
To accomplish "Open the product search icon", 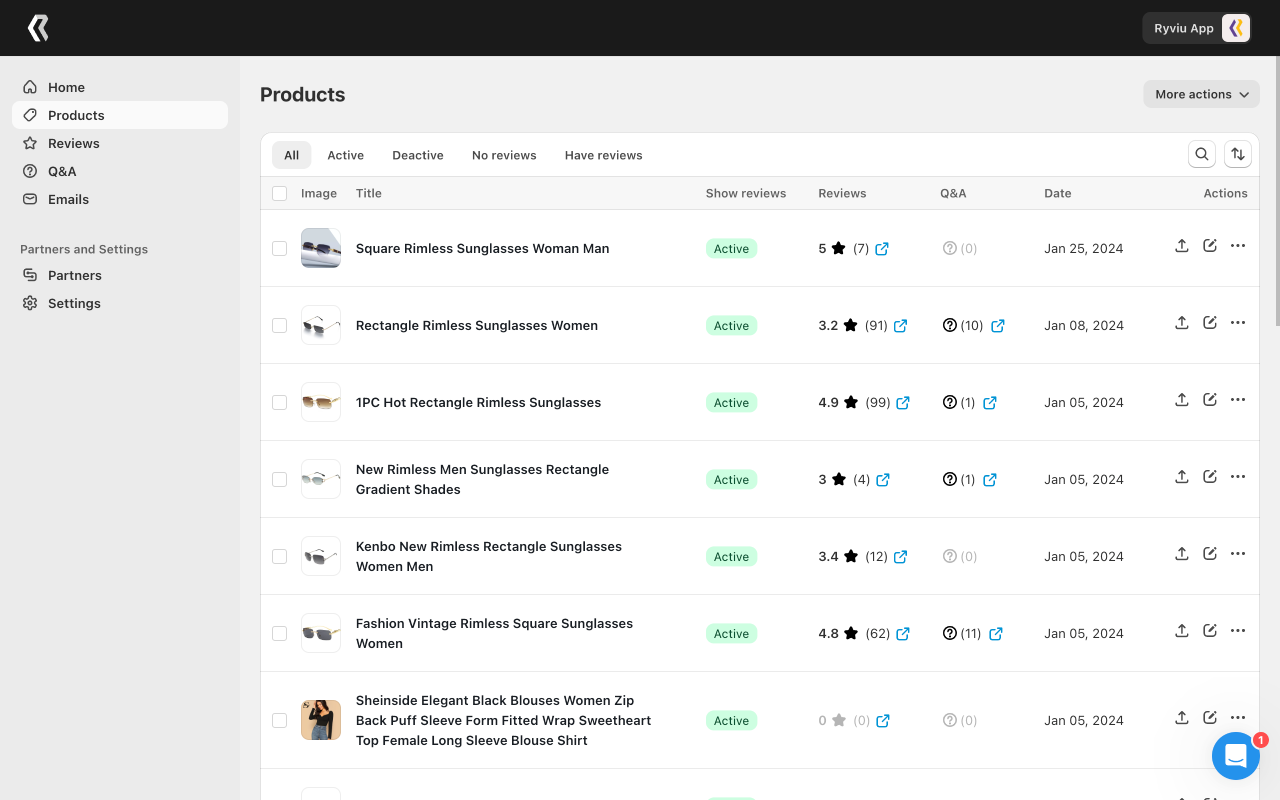I will point(1202,154).
